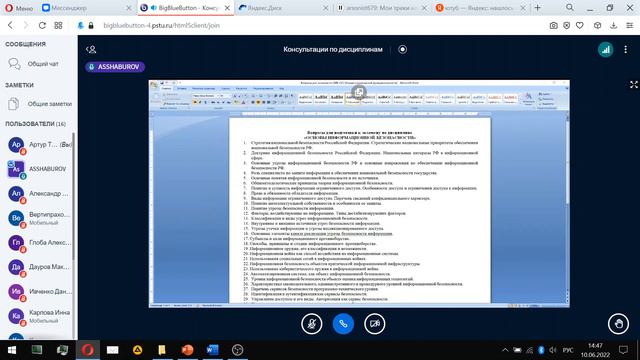Image resolution: width=640 pixels, height=360 pixels.
Task: Open connection status signal icon
Action: coord(606,49)
